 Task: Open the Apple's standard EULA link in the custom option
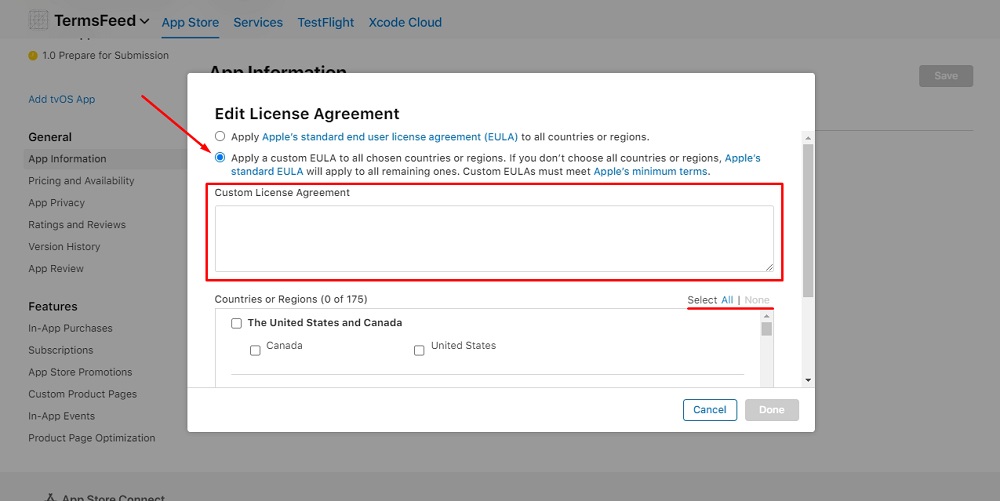(x=267, y=171)
